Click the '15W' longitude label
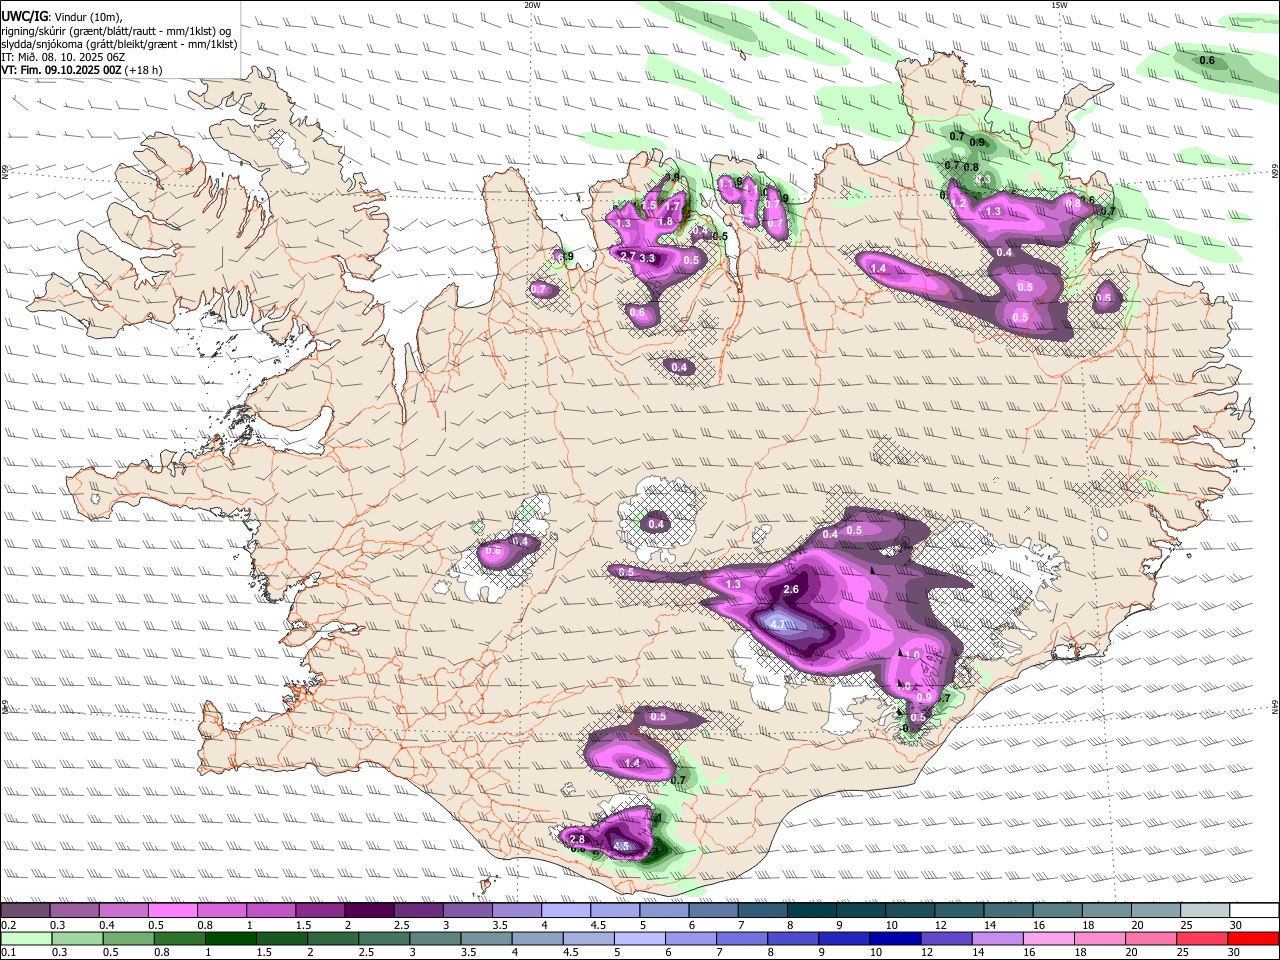The width and height of the screenshot is (1280, 960). click(1059, 5)
